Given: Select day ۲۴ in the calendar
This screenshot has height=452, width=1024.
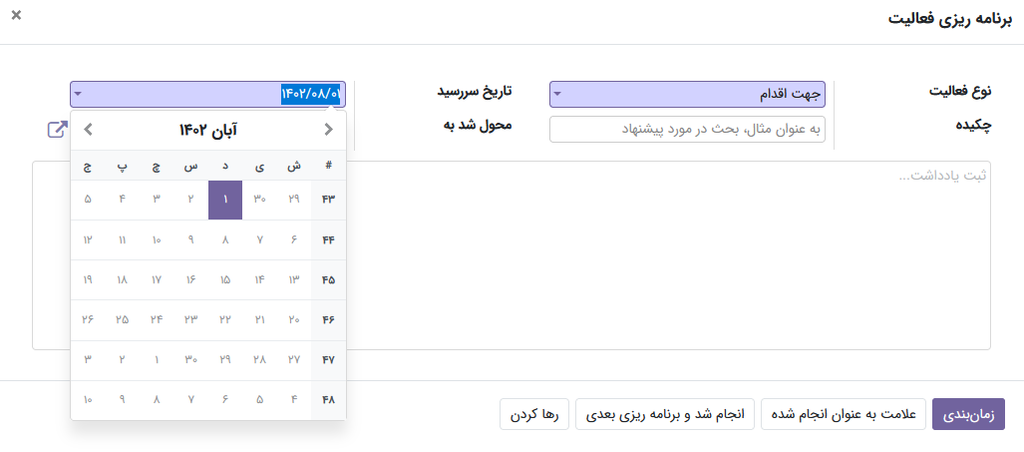Looking at the screenshot, I should [x=157, y=320].
